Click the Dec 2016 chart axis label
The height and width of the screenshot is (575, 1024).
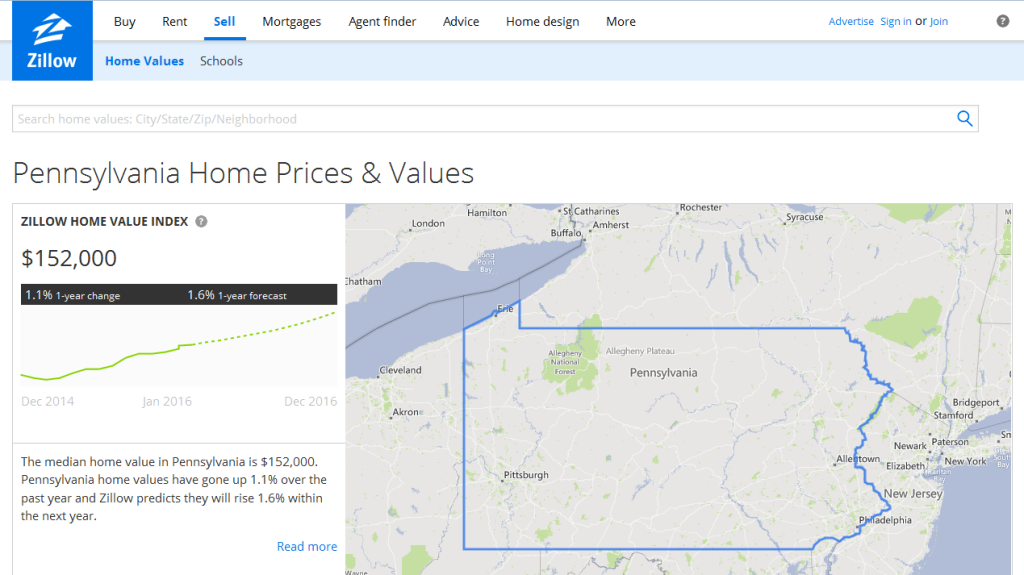[x=310, y=401]
